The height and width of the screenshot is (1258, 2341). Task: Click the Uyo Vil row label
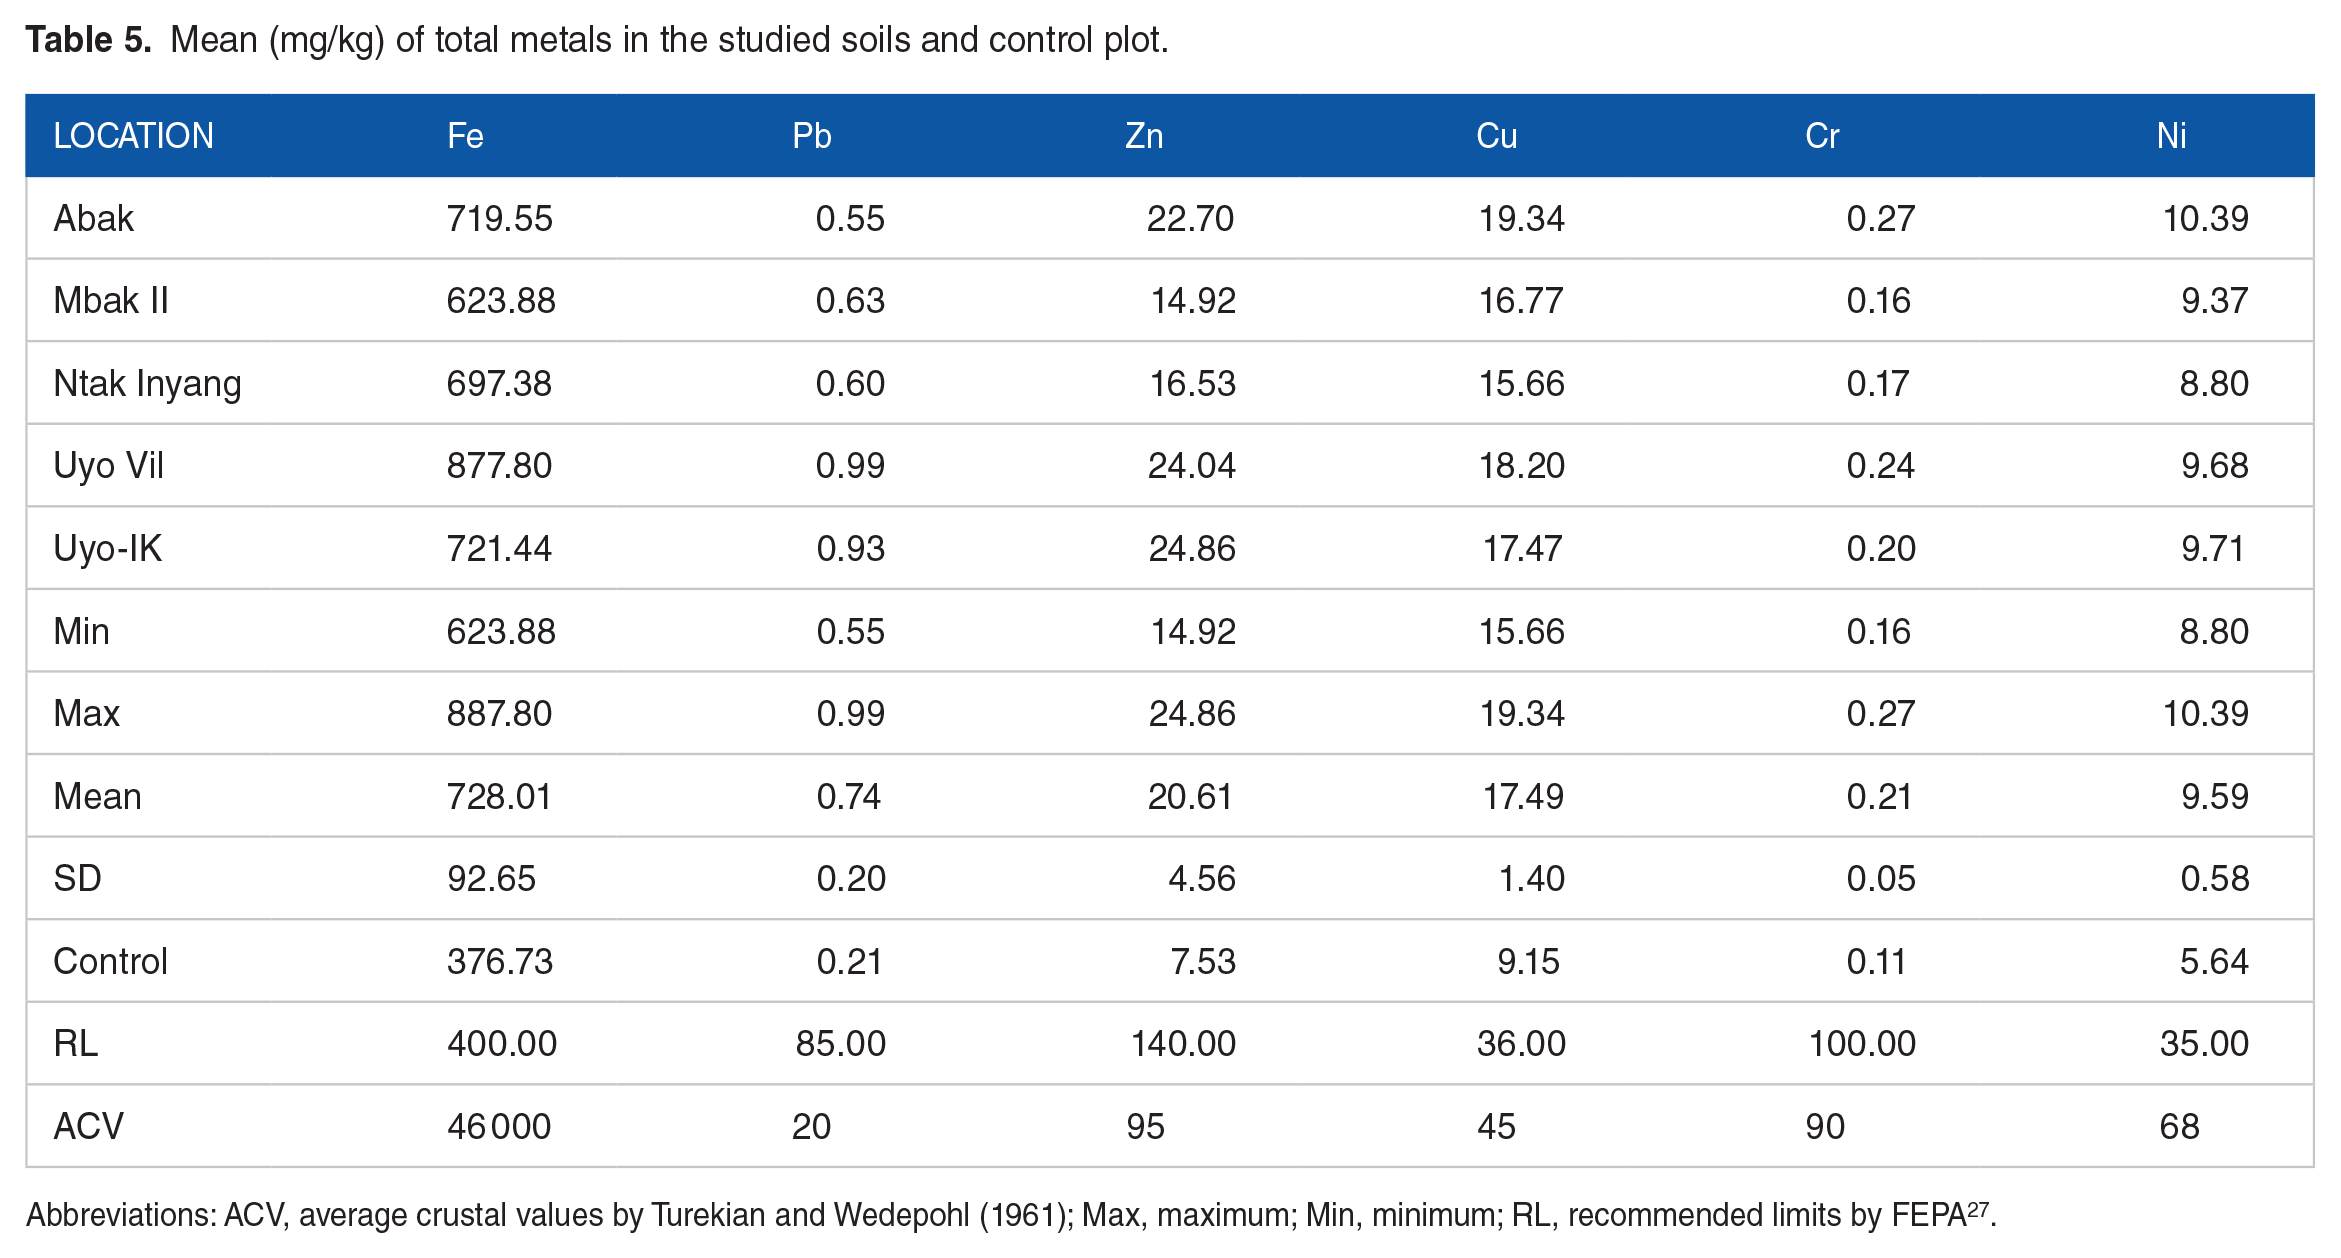pos(108,466)
